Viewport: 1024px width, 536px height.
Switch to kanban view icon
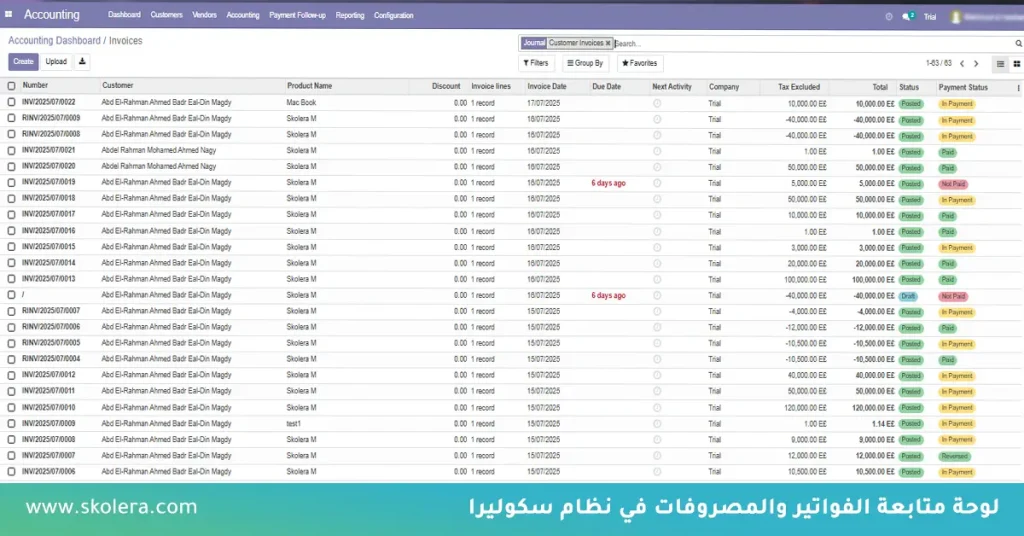click(1016, 64)
